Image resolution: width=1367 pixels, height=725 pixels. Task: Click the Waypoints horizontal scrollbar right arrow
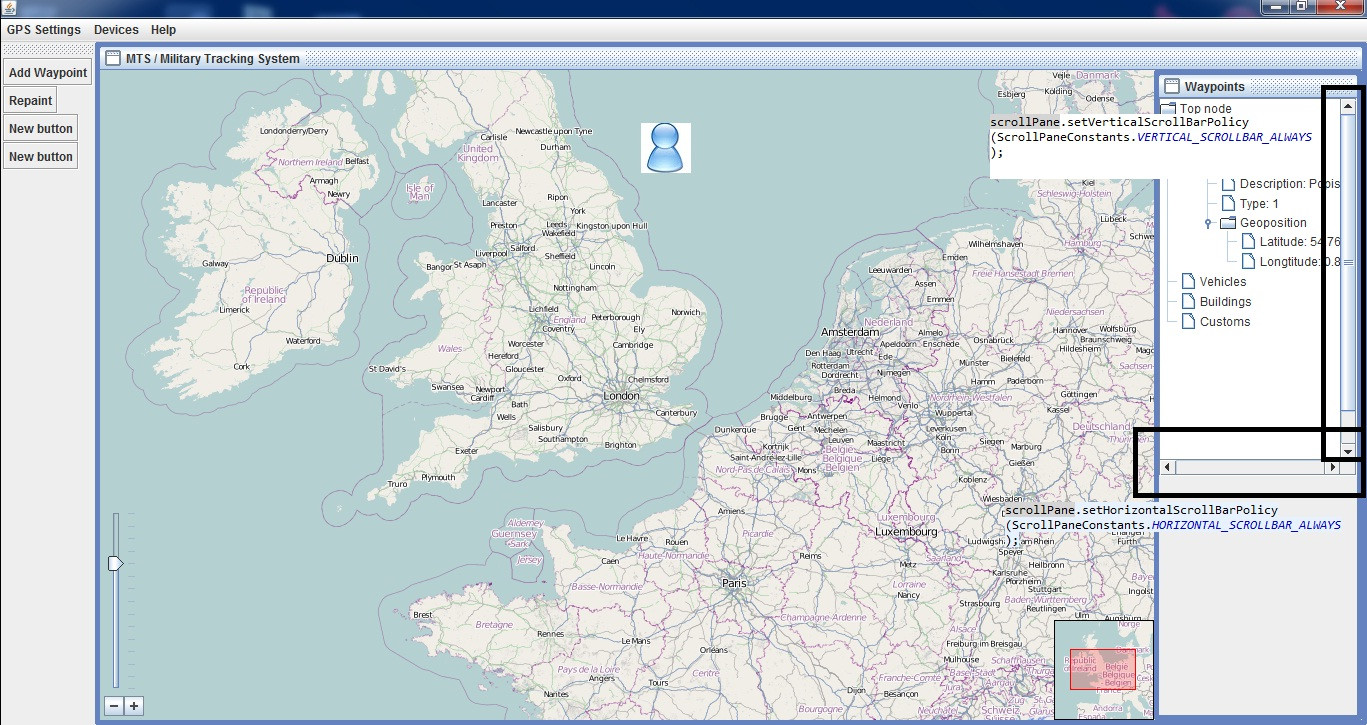point(1332,467)
